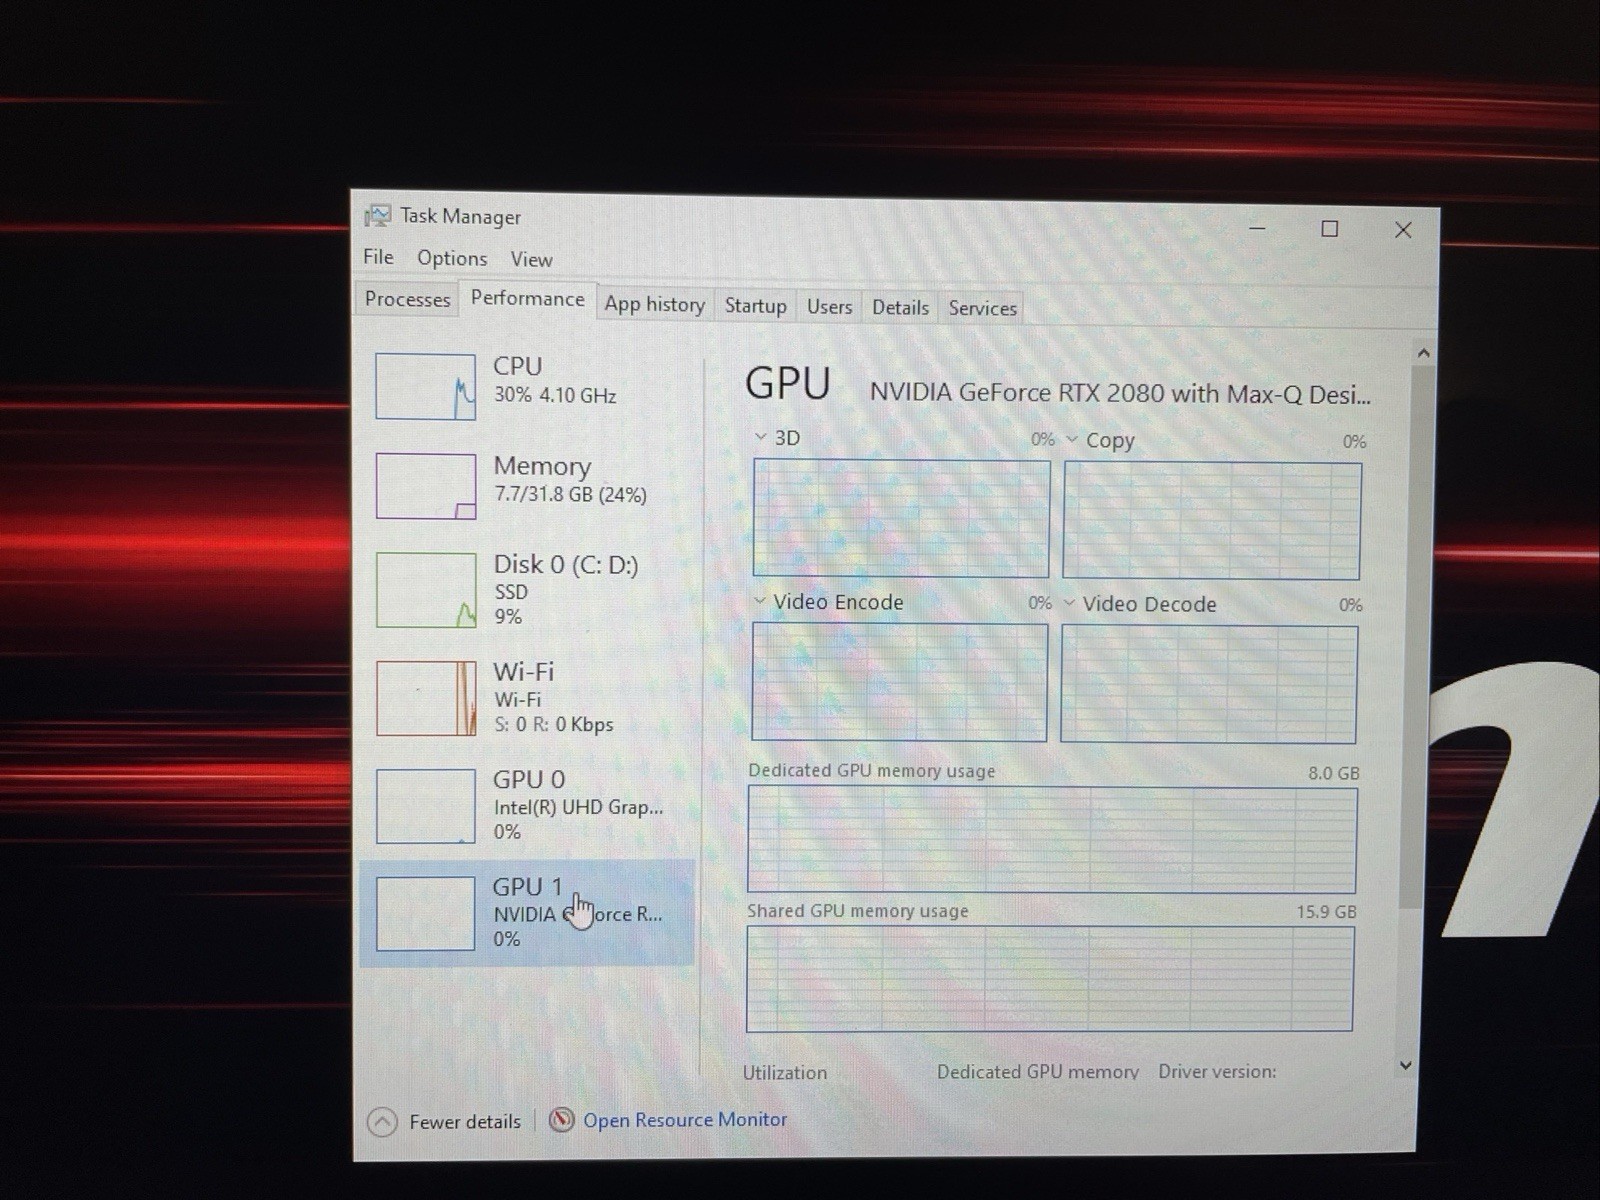The height and width of the screenshot is (1200, 1600).
Task: Click the '7.7/31.8 GB (24%)' memory text
Action: 570,494
